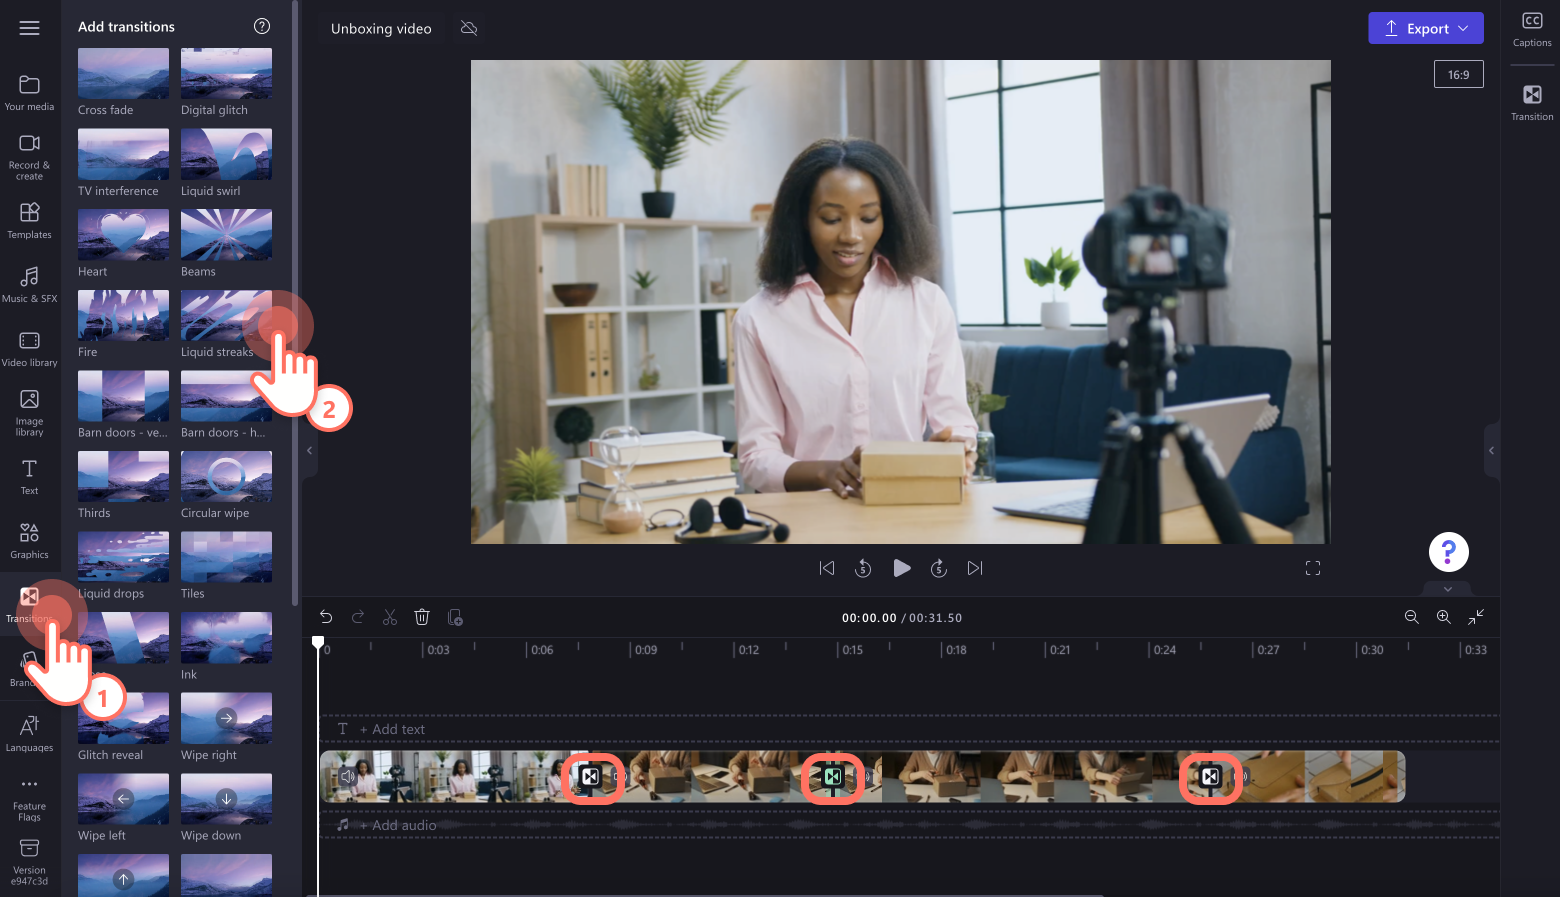The image size is (1560, 897).
Task: Collapse the left transitions panel
Action: point(309,451)
